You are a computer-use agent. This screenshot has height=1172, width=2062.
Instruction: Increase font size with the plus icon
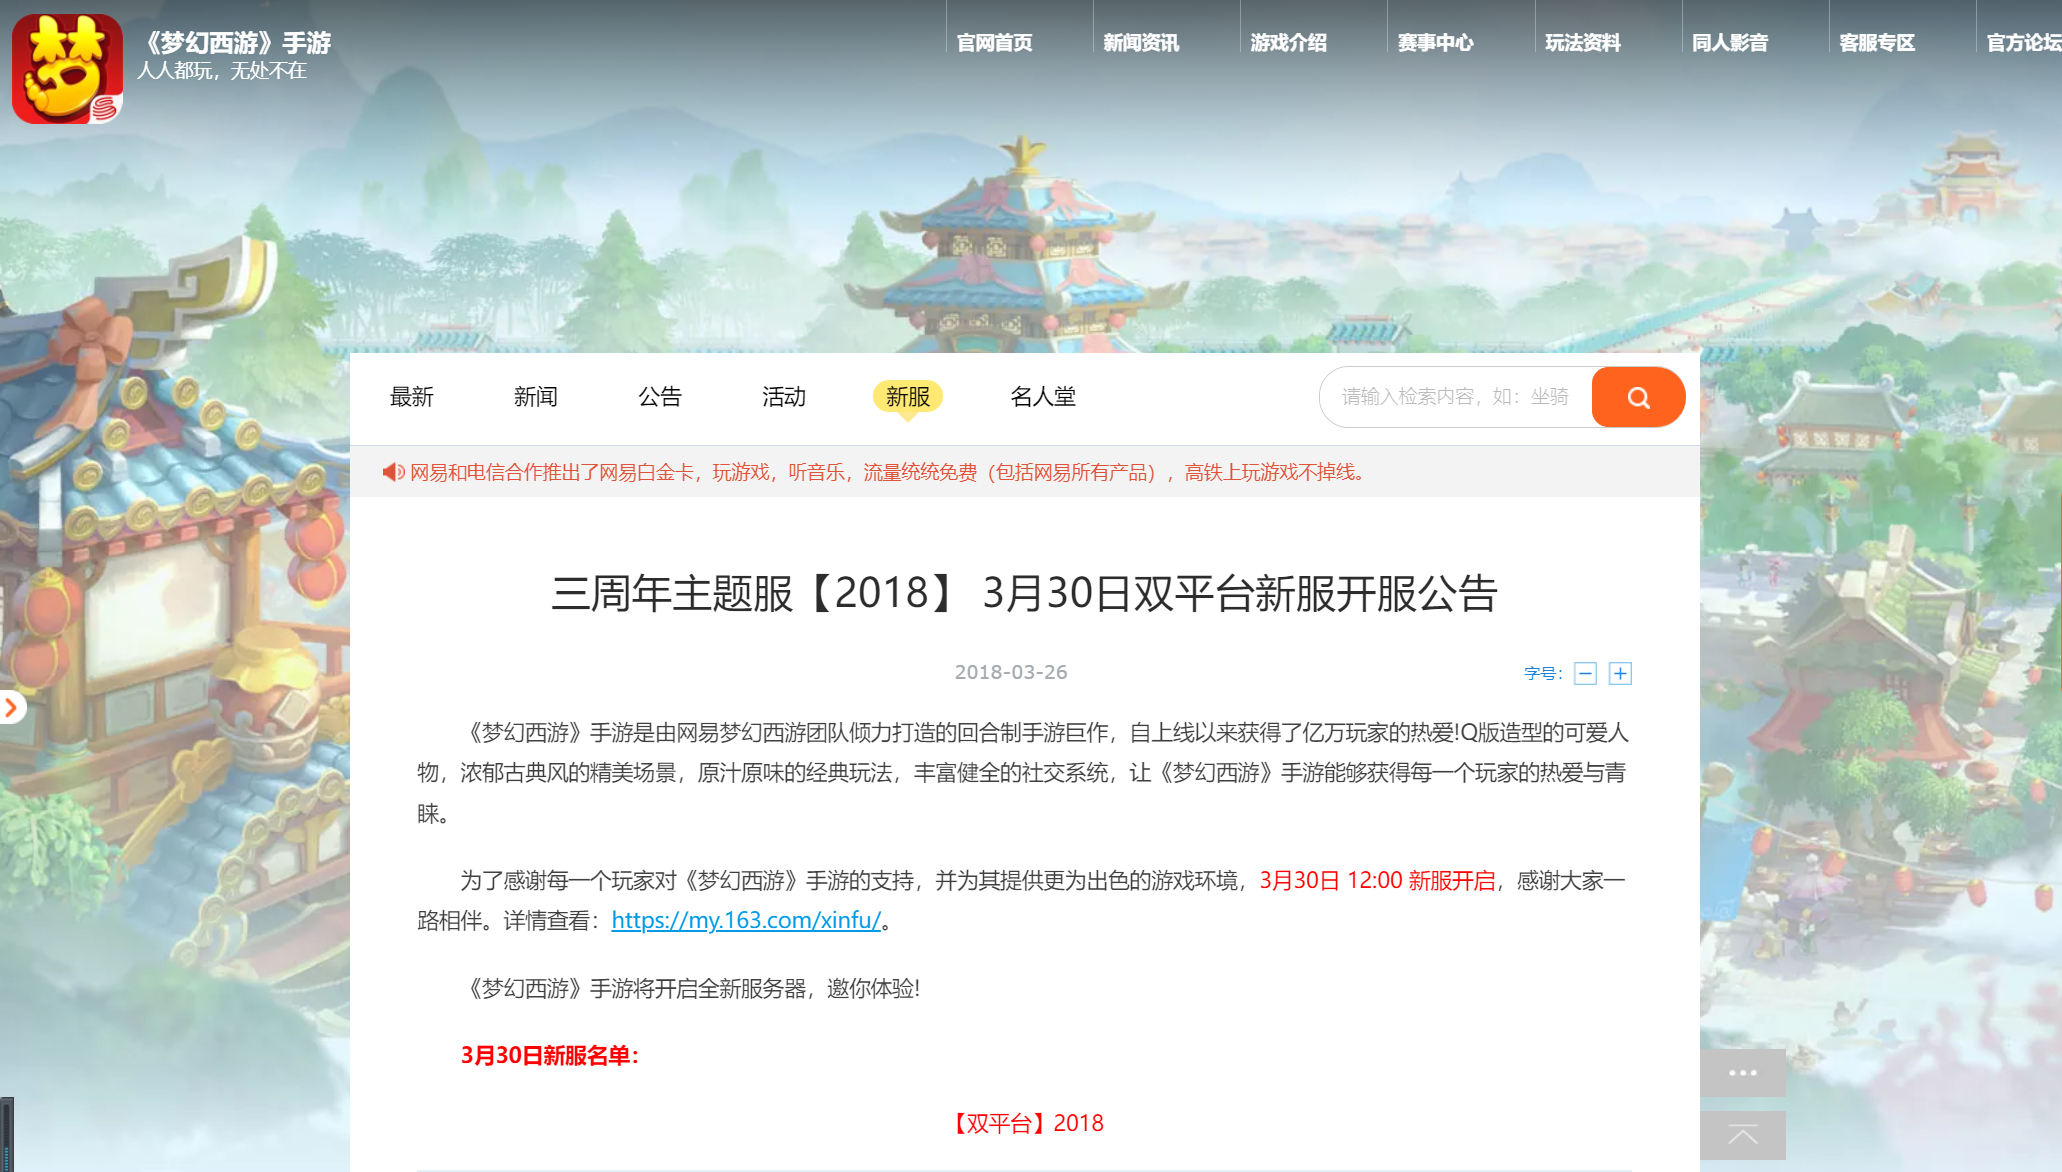(1620, 673)
